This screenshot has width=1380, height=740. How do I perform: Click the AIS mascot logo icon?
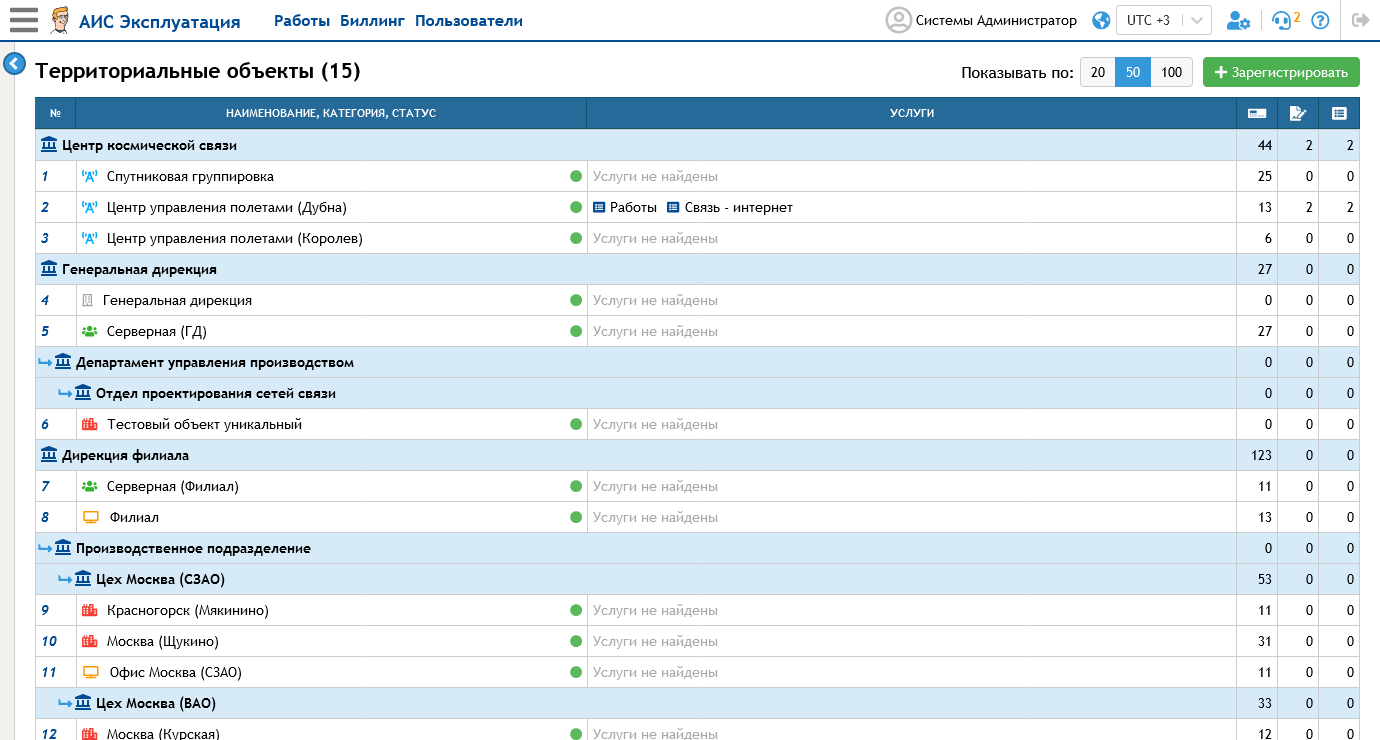(x=61, y=20)
